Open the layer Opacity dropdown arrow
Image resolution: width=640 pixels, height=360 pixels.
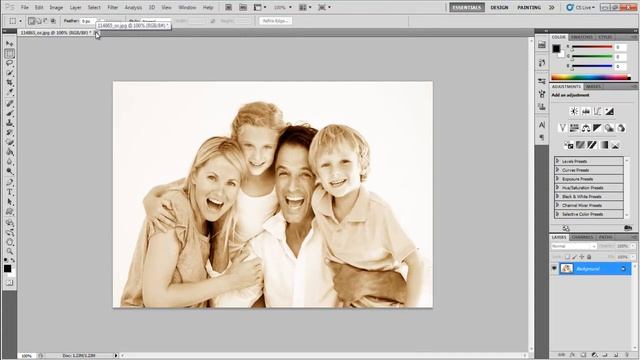tap(633, 246)
